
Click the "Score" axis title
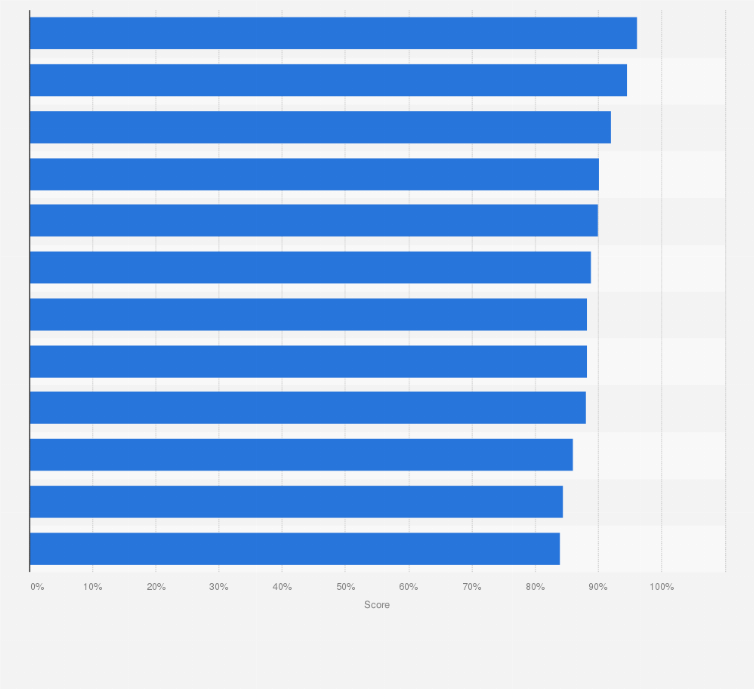pos(377,605)
